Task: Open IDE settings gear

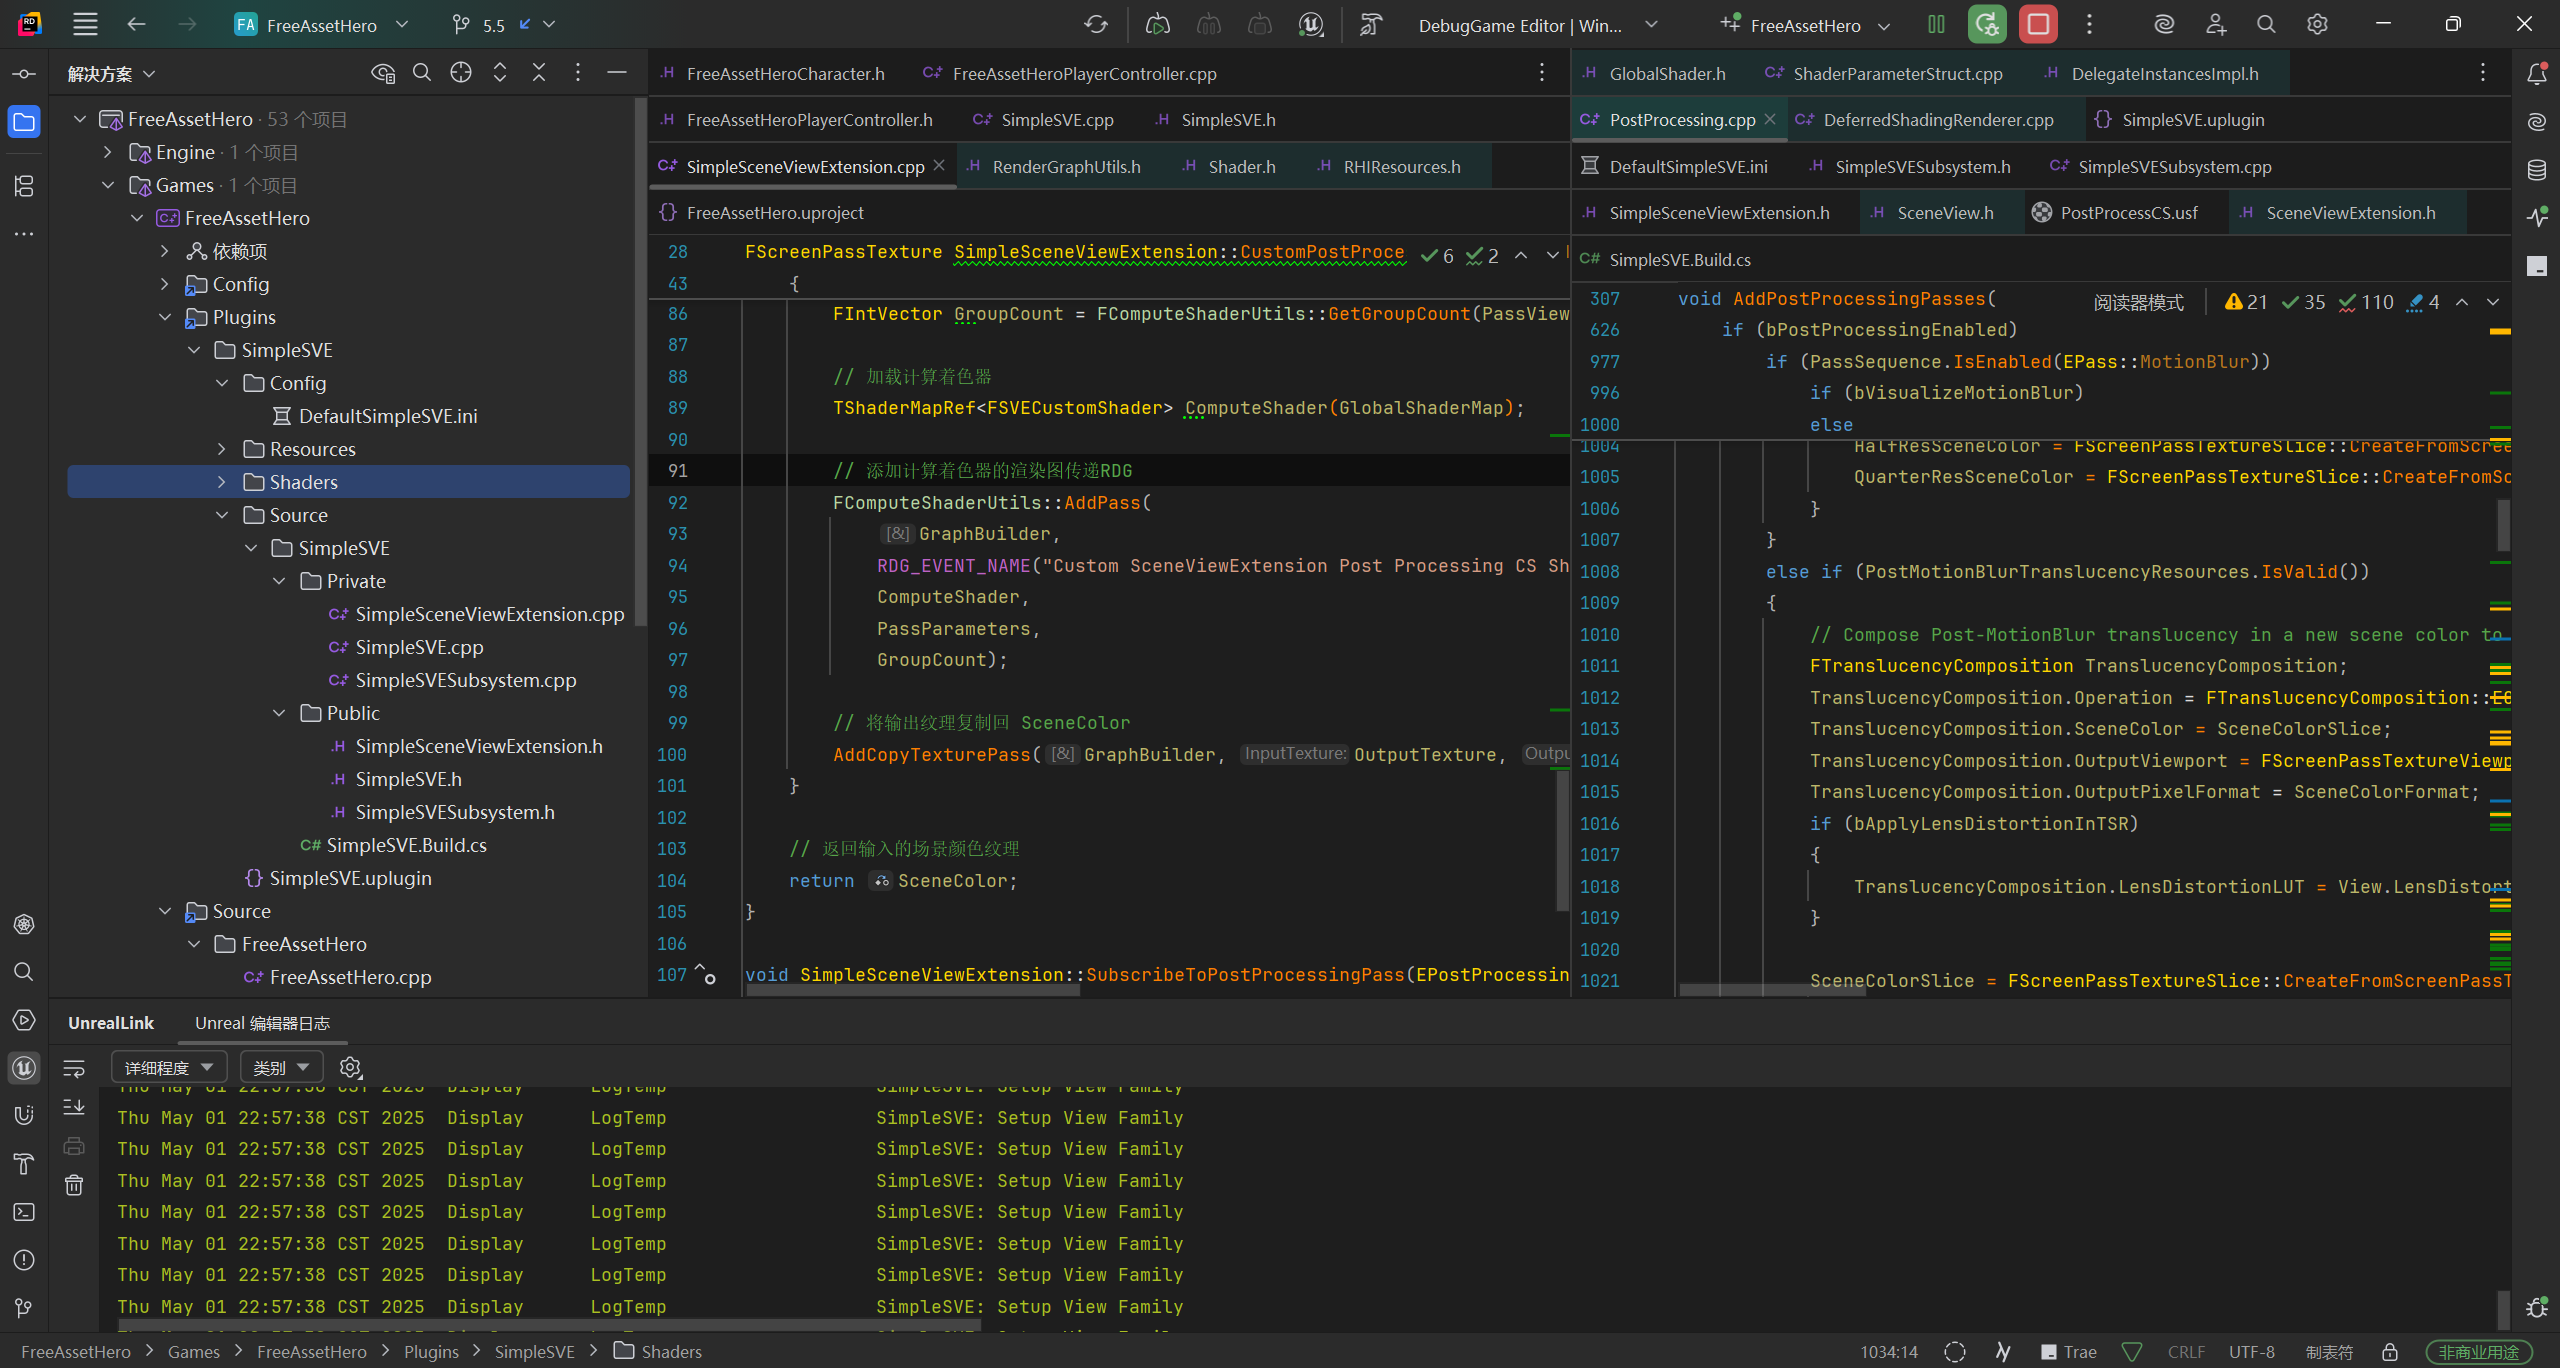Action: coord(2317,25)
